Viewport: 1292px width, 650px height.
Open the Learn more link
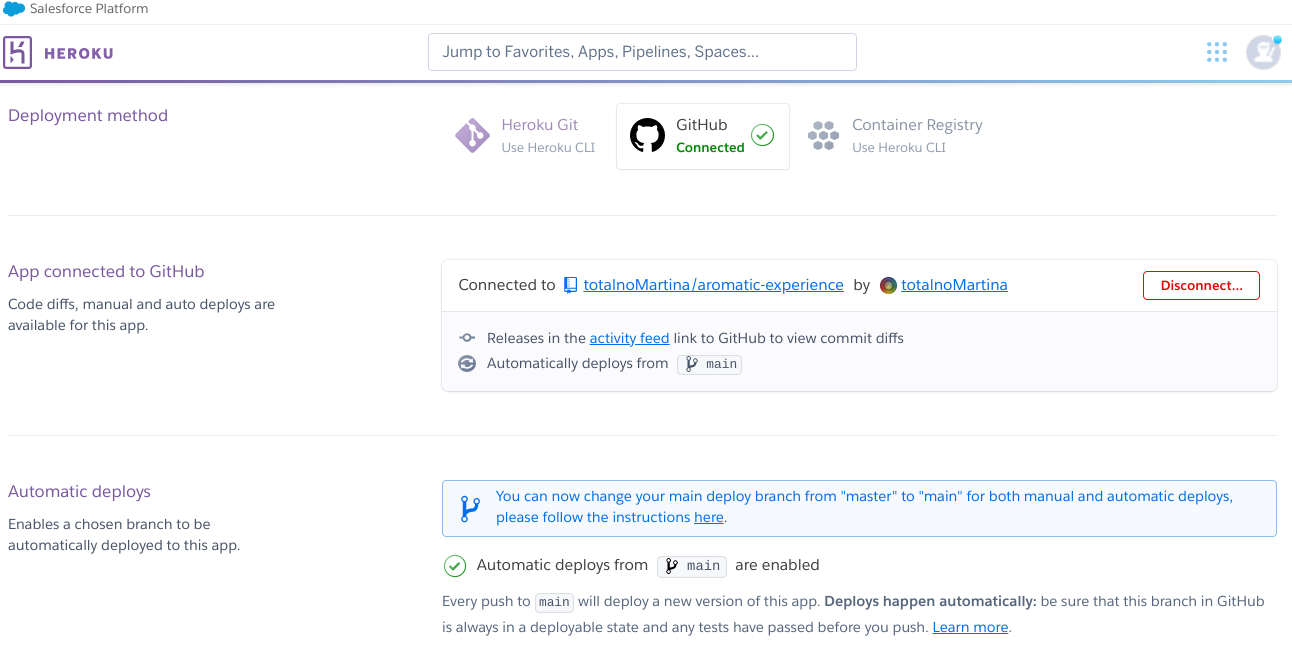(x=970, y=627)
